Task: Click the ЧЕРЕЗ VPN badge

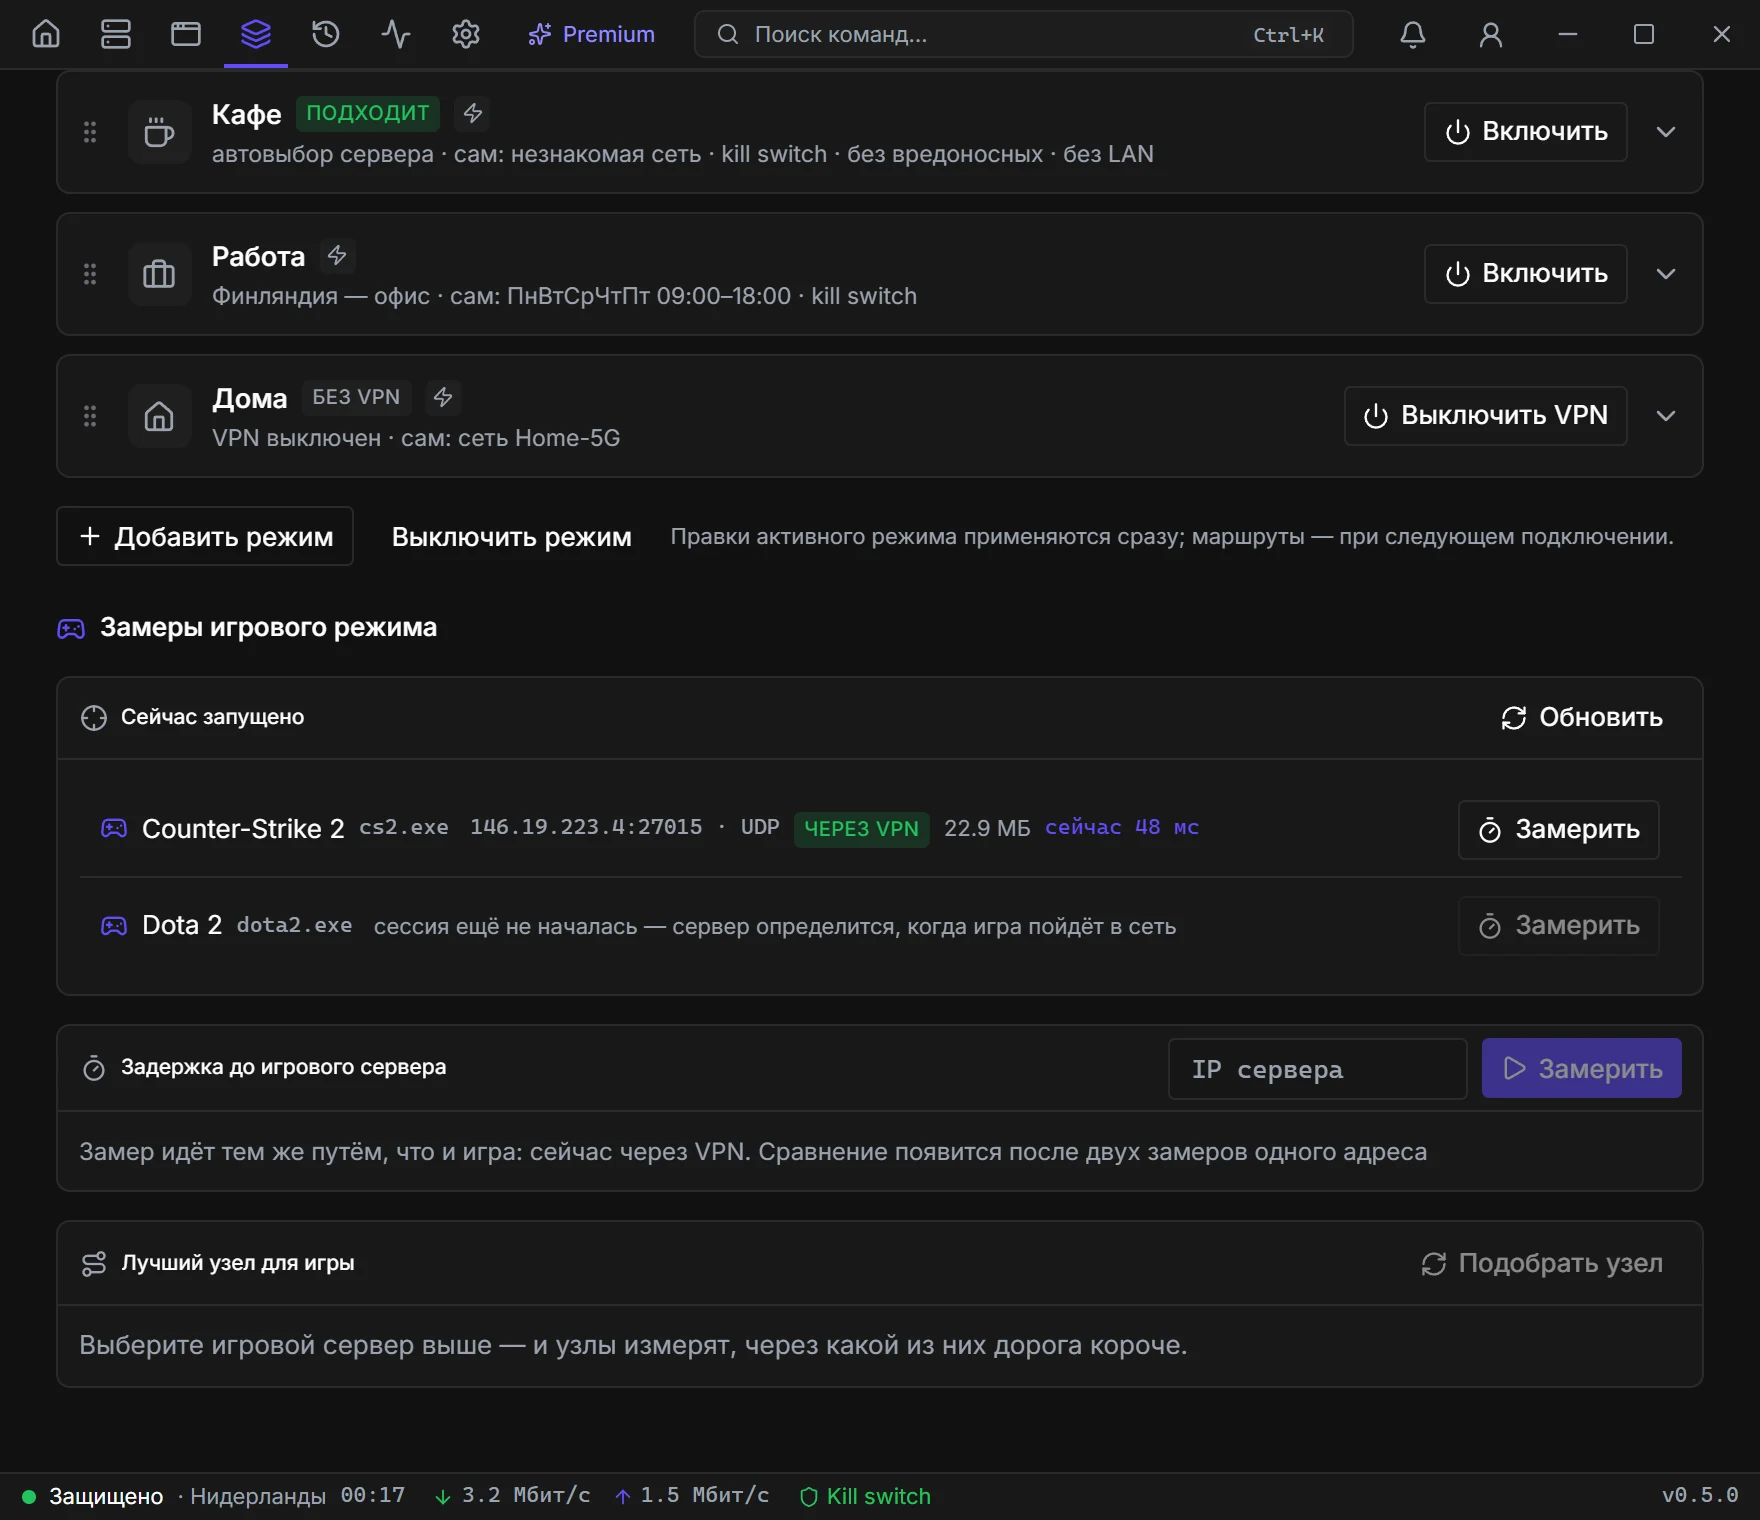Action: pos(861,829)
